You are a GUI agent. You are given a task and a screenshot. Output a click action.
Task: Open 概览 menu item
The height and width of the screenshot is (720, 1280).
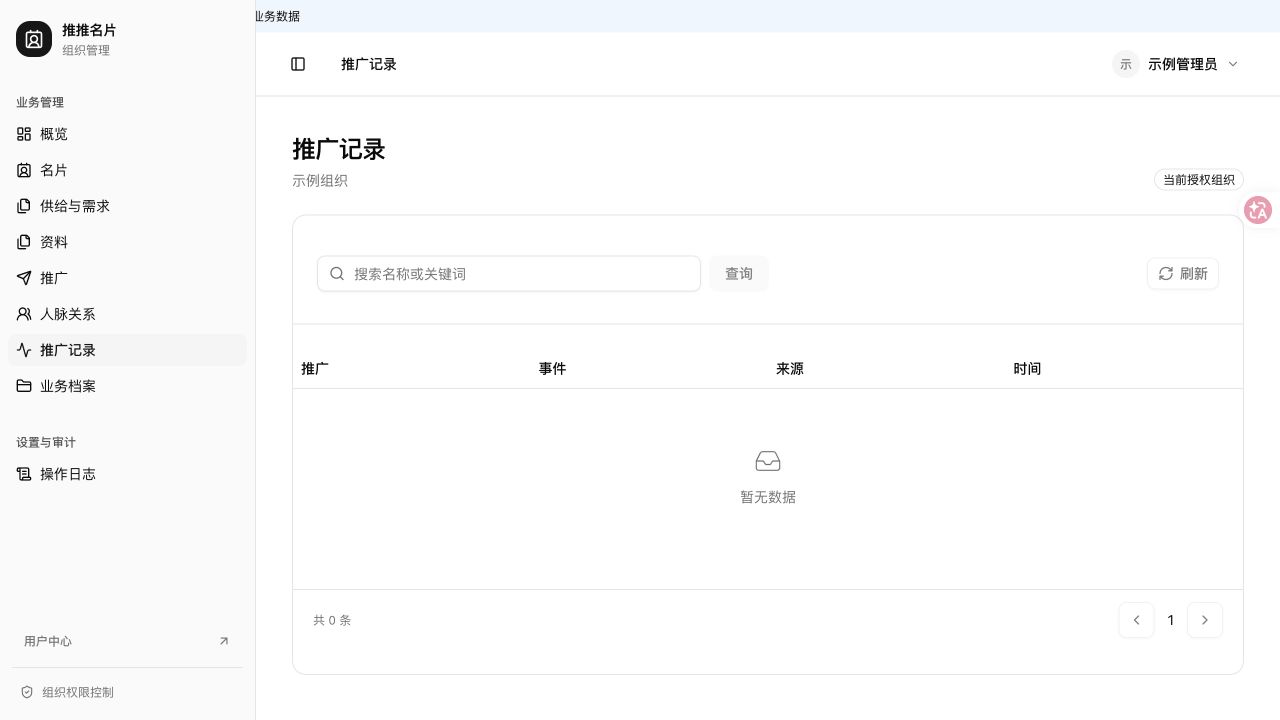tap(127, 134)
